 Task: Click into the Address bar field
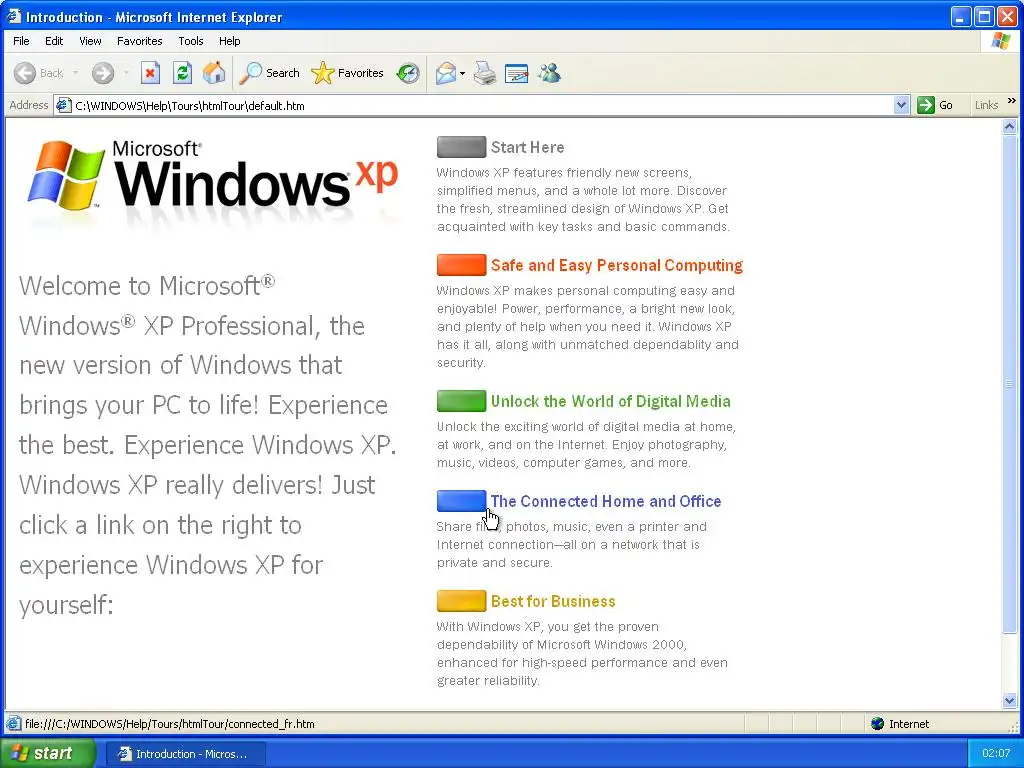(482, 105)
